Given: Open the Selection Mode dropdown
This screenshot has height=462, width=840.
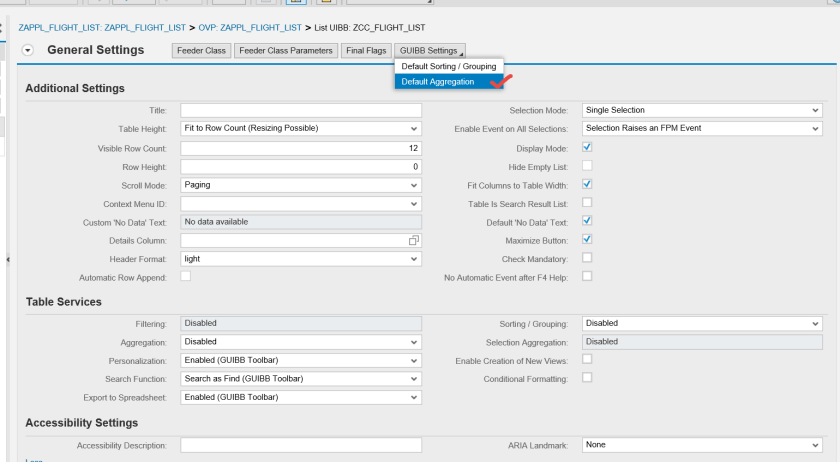Looking at the screenshot, I should [702, 110].
